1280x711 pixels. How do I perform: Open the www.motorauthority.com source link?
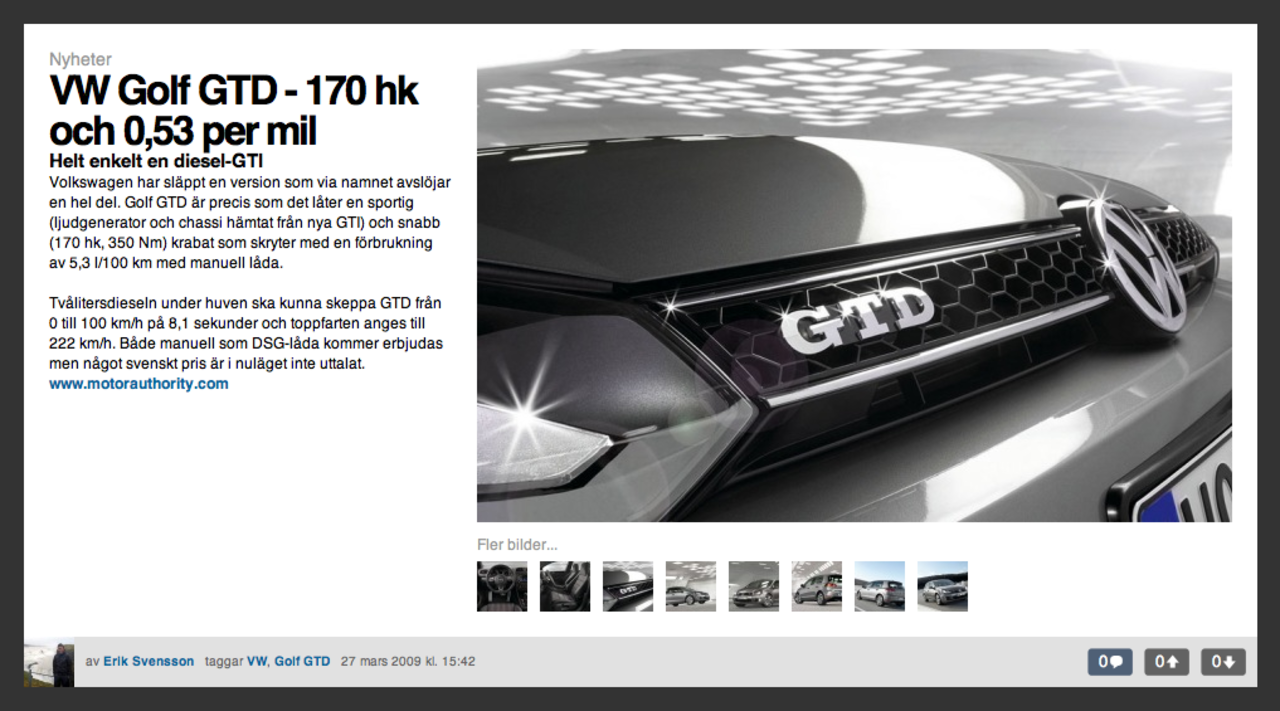tap(139, 383)
